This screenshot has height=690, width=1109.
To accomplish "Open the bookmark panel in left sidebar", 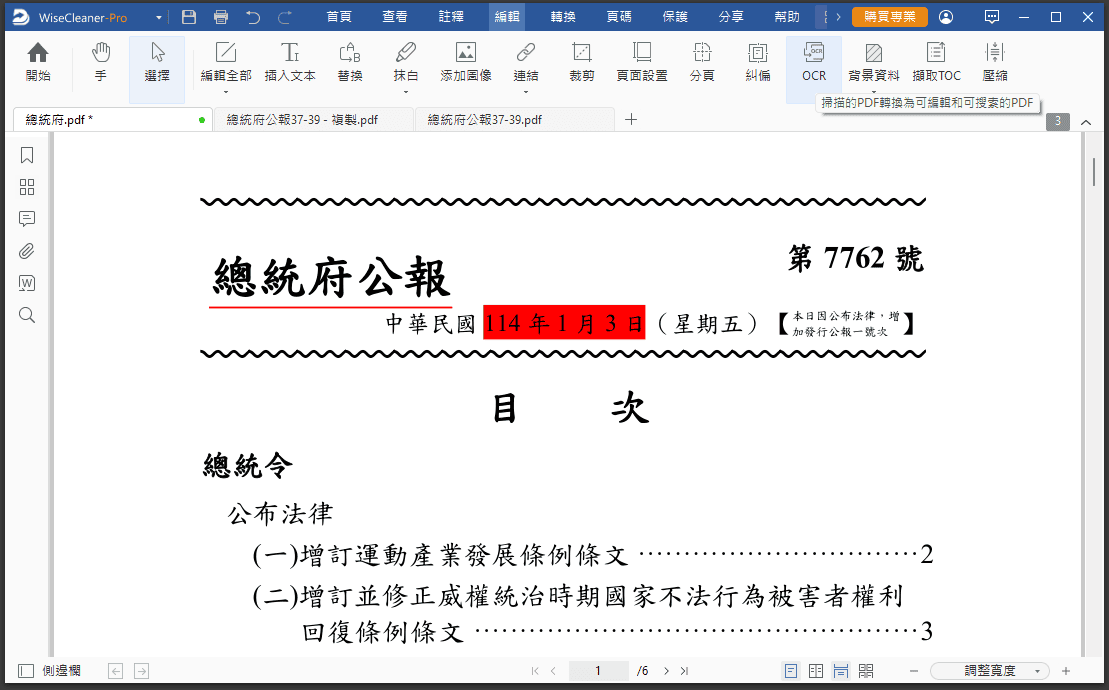I will point(27,155).
